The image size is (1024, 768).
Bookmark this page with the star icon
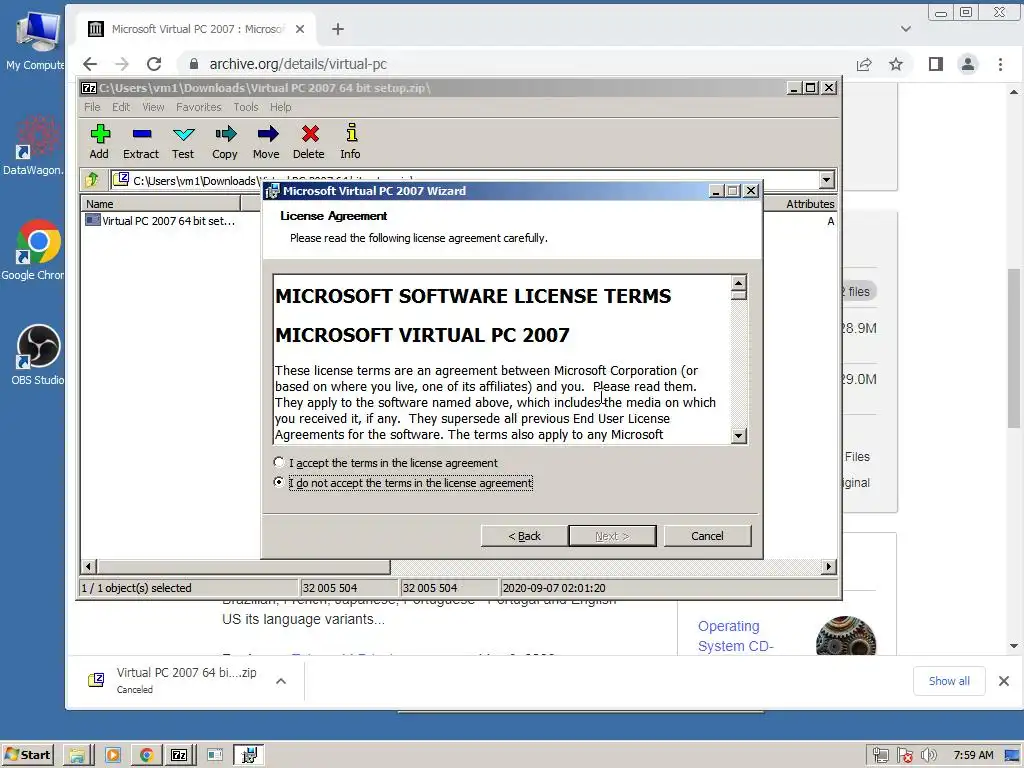(896, 64)
